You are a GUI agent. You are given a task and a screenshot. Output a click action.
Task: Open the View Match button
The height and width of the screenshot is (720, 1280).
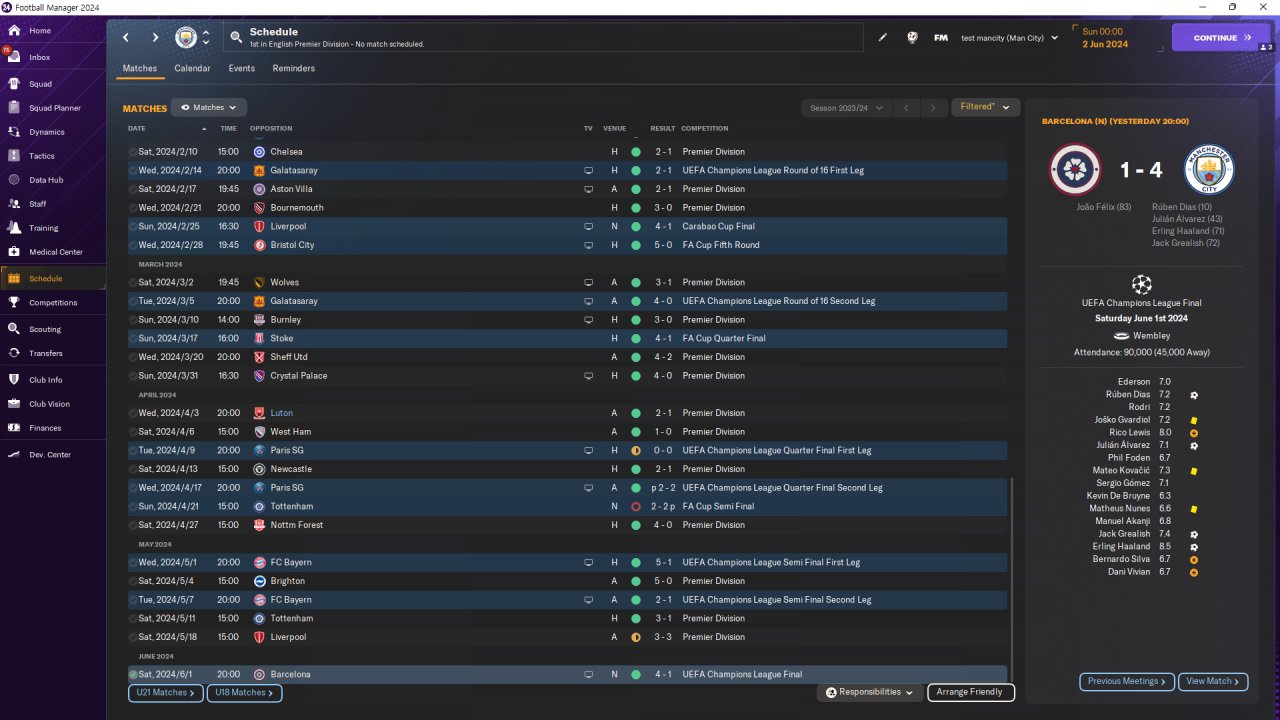(1213, 682)
